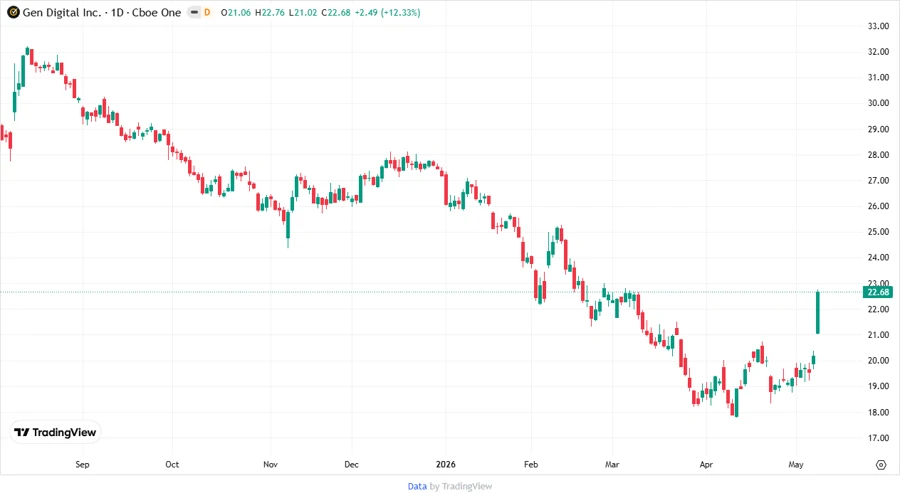Click the current price label 22.68
This screenshot has width=900, height=498.
878,292
